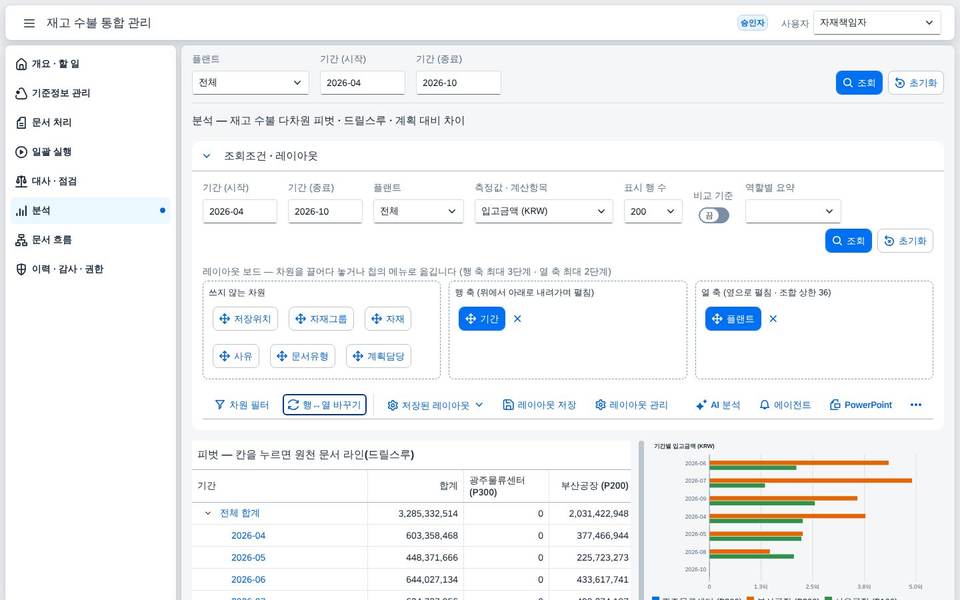
Task: Click the 플랜트 column-axis chip
Action: click(733, 319)
